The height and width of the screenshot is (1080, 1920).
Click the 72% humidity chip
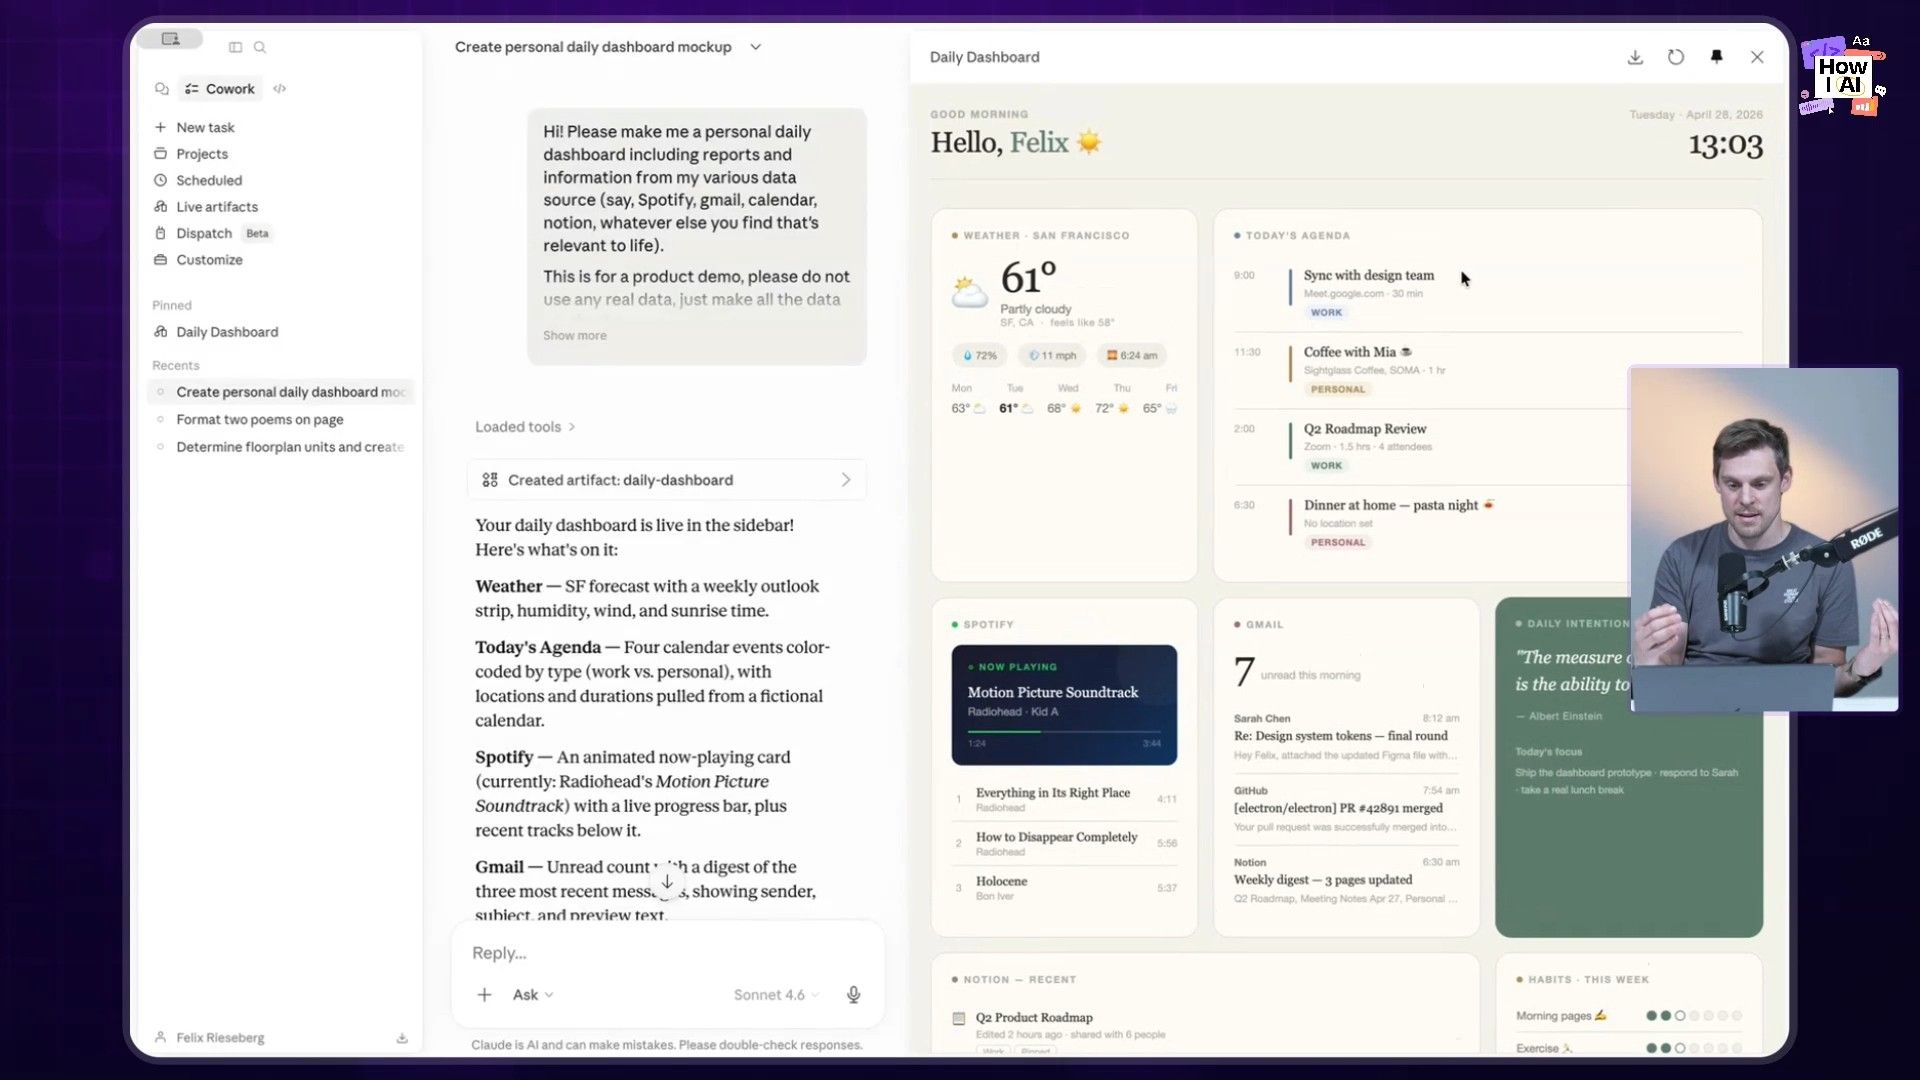980,356
